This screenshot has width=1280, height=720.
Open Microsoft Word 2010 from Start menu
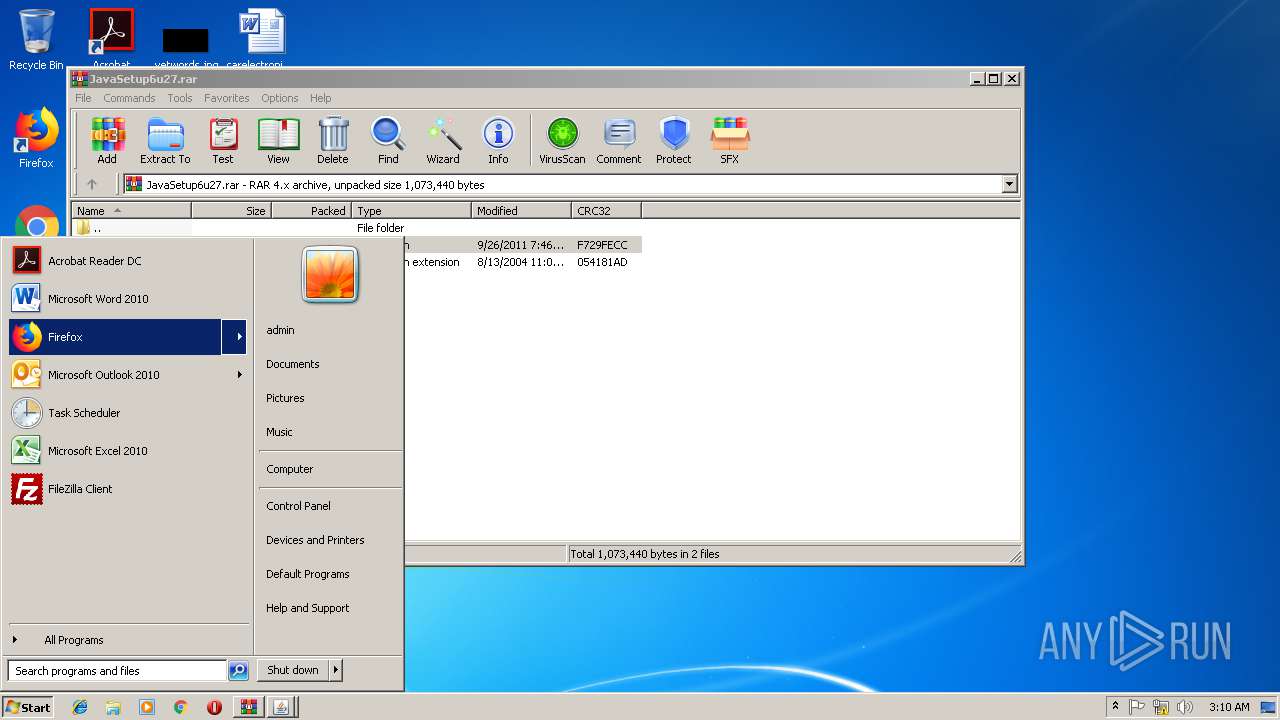click(128, 299)
